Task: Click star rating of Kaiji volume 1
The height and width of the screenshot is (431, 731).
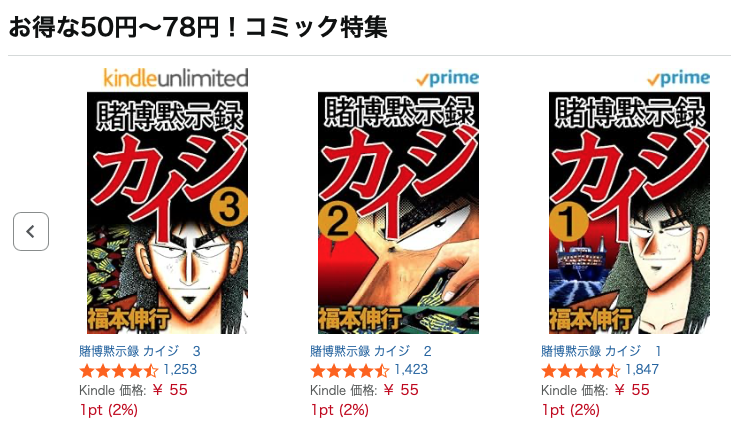Action: 581,371
